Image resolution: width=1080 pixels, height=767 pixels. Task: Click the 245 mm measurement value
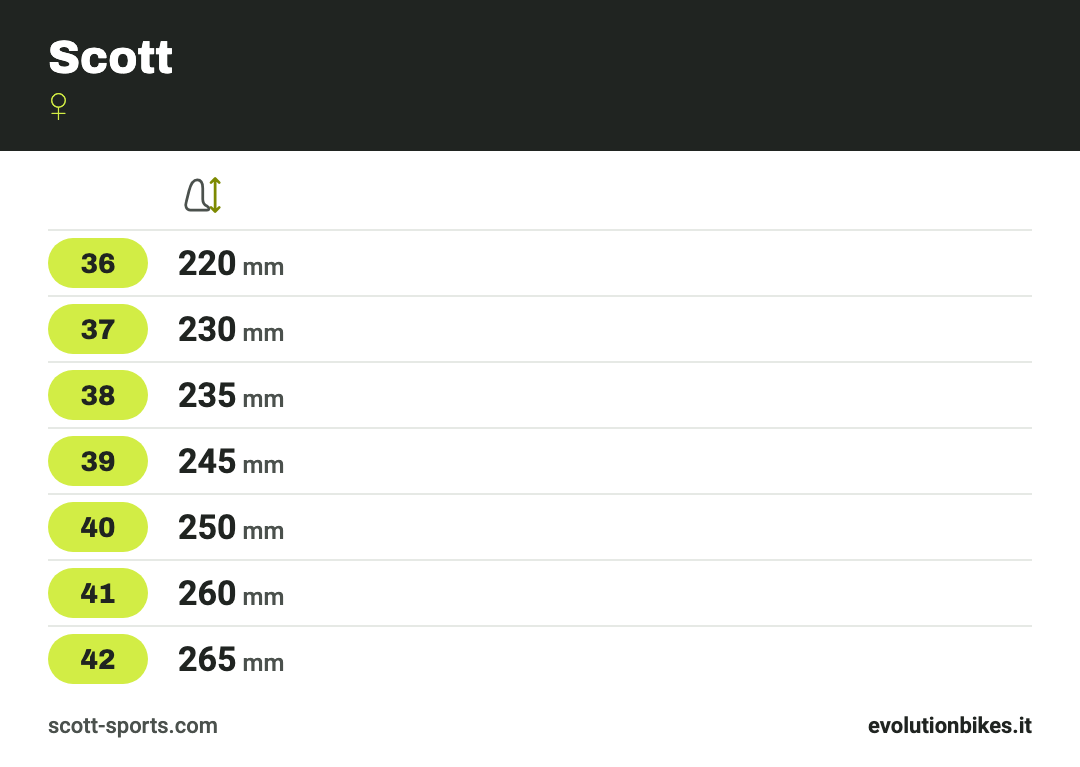[x=231, y=462]
